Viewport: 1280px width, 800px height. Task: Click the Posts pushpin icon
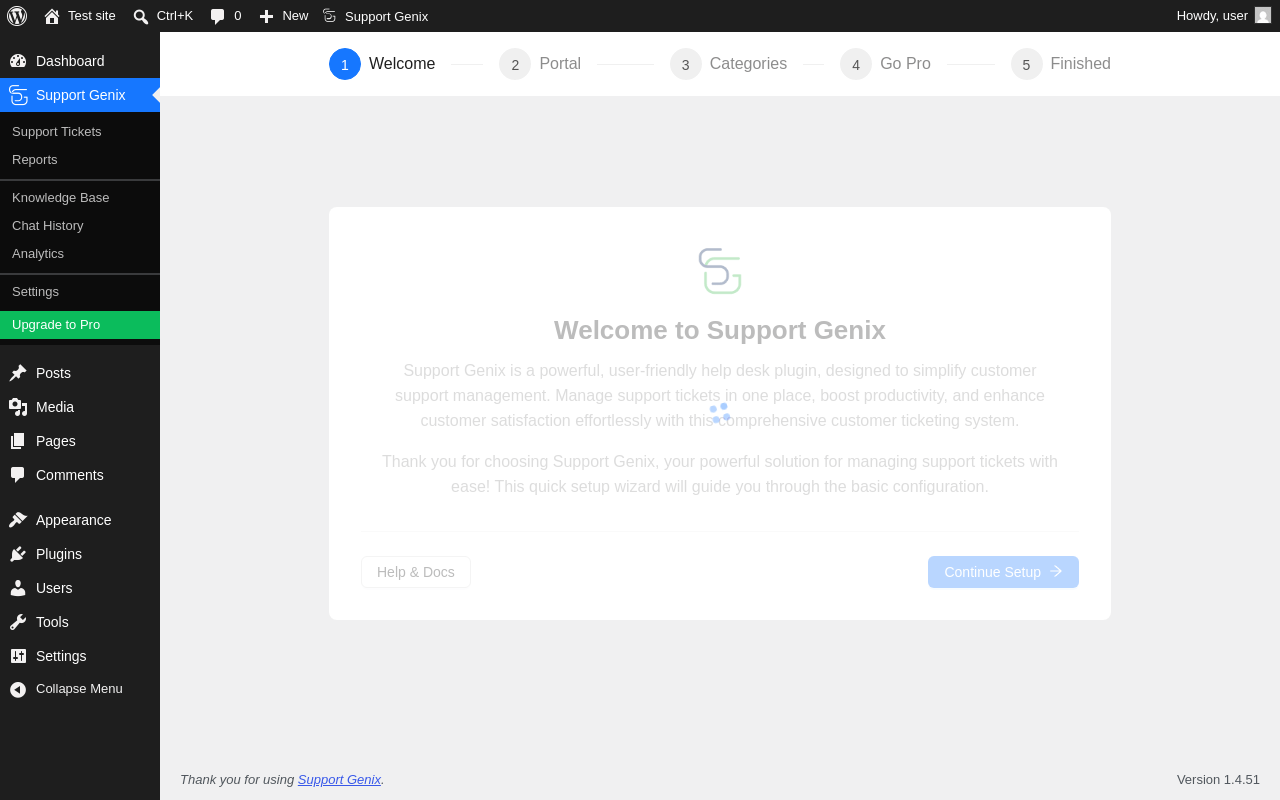tap(18, 373)
